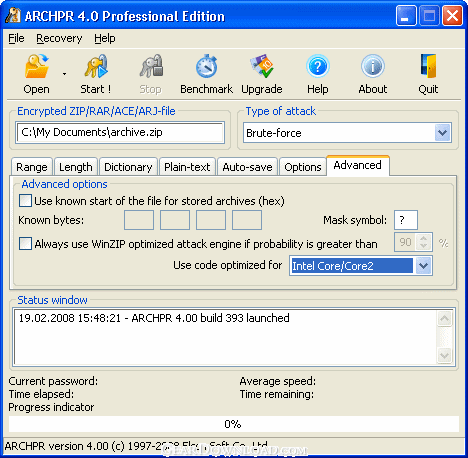Open the File menu
The height and width of the screenshot is (458, 468).
click(x=16, y=38)
